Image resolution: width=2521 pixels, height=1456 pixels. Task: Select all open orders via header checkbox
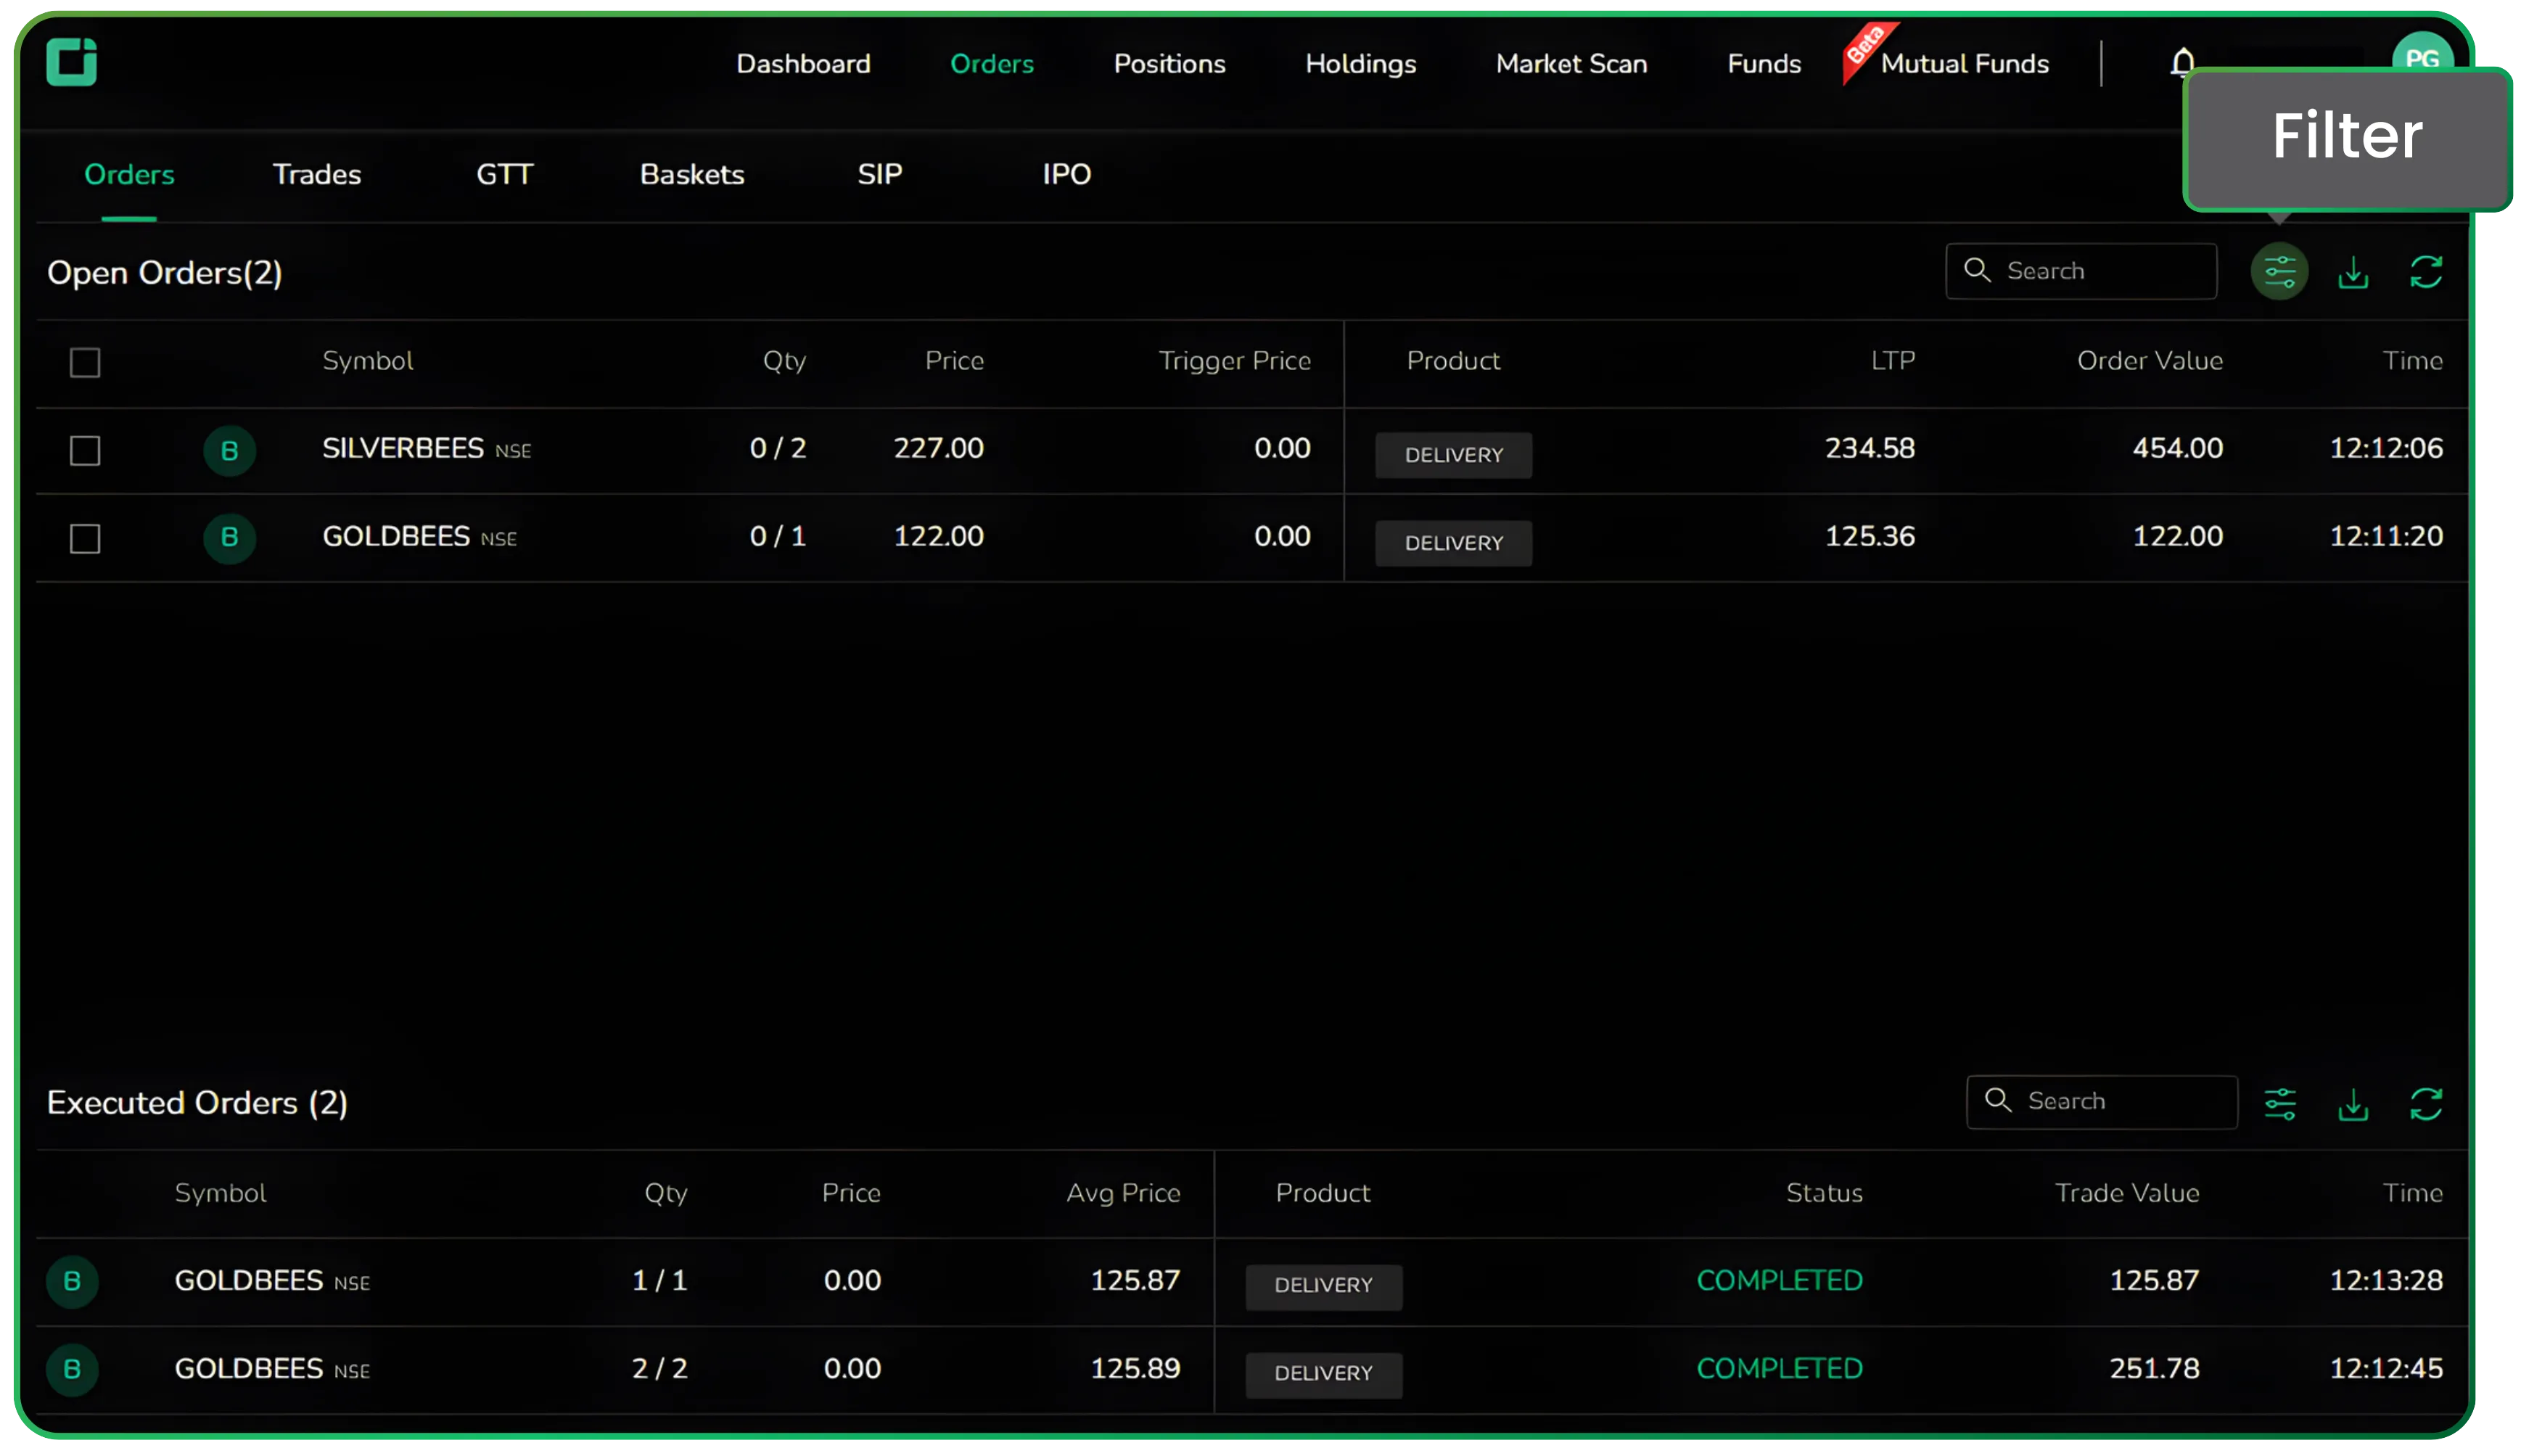point(85,363)
